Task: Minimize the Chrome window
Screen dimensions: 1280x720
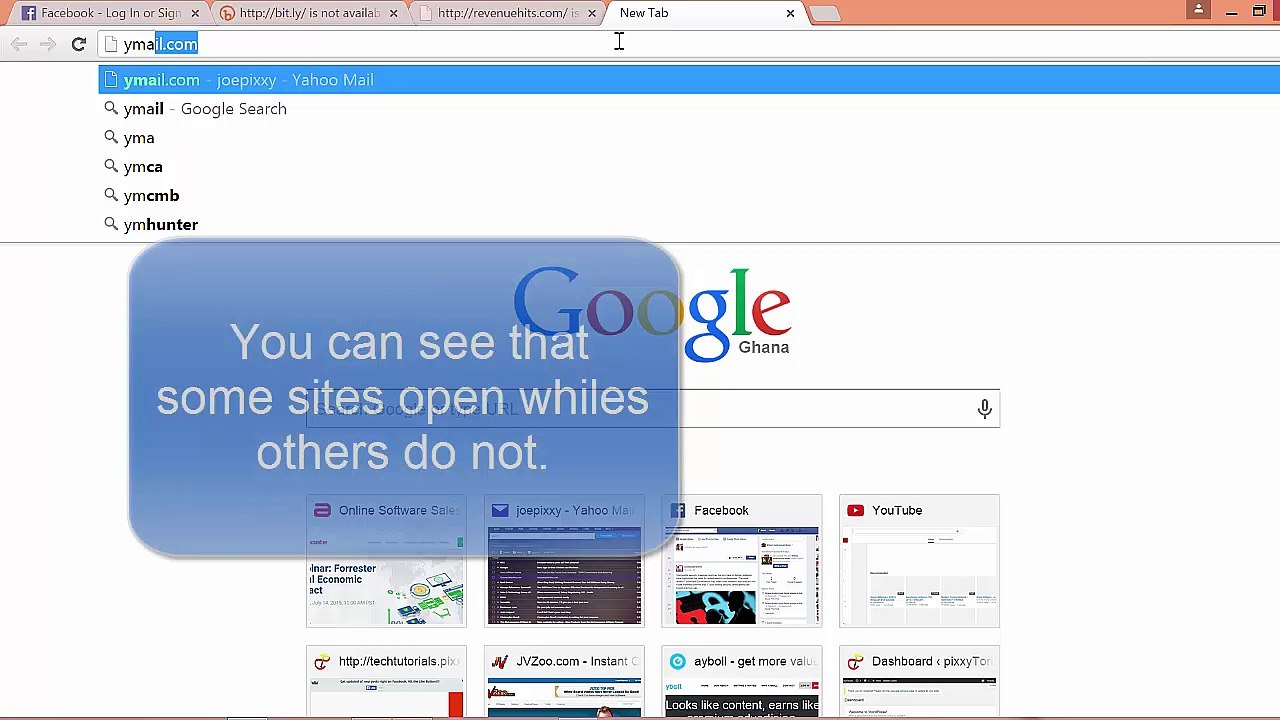Action: [x=1231, y=12]
